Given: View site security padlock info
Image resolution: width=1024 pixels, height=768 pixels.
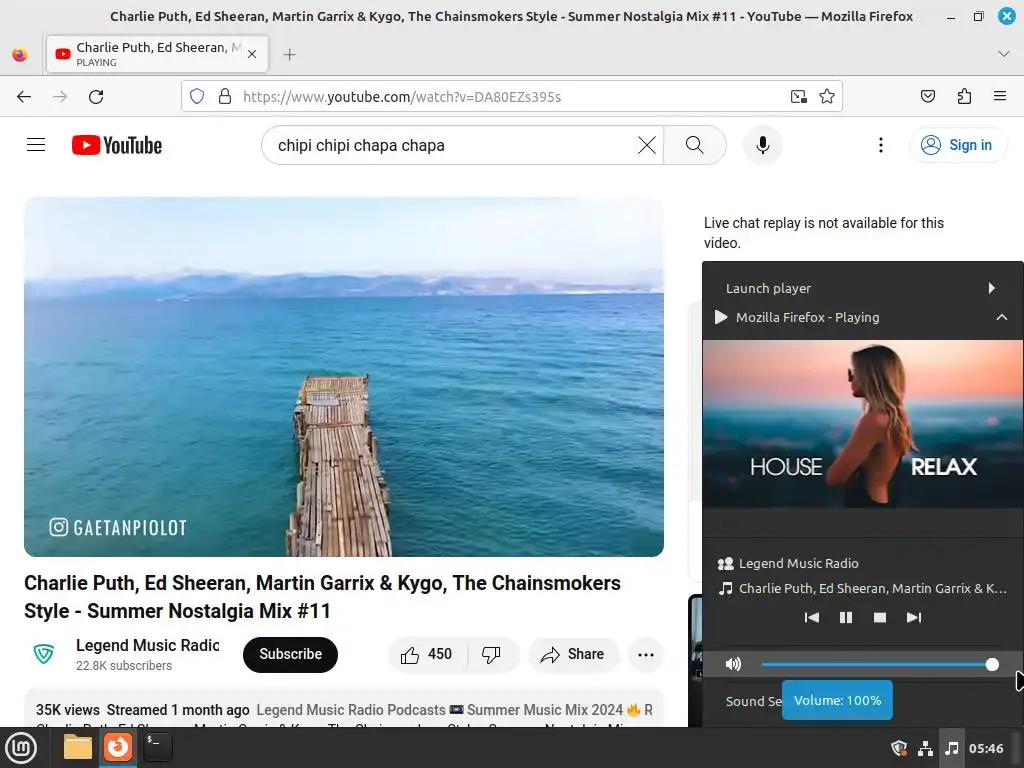Looking at the screenshot, I should click(x=225, y=97).
